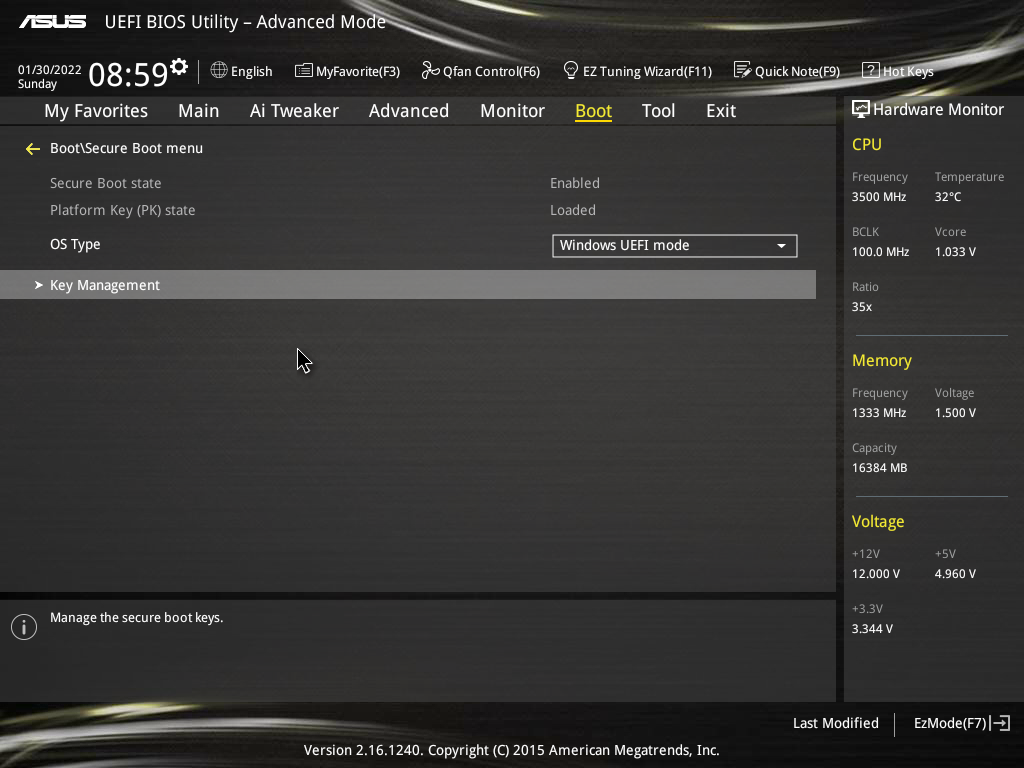The width and height of the screenshot is (1024, 768).
Task: Click the OS Type label
Action: click(x=75, y=244)
